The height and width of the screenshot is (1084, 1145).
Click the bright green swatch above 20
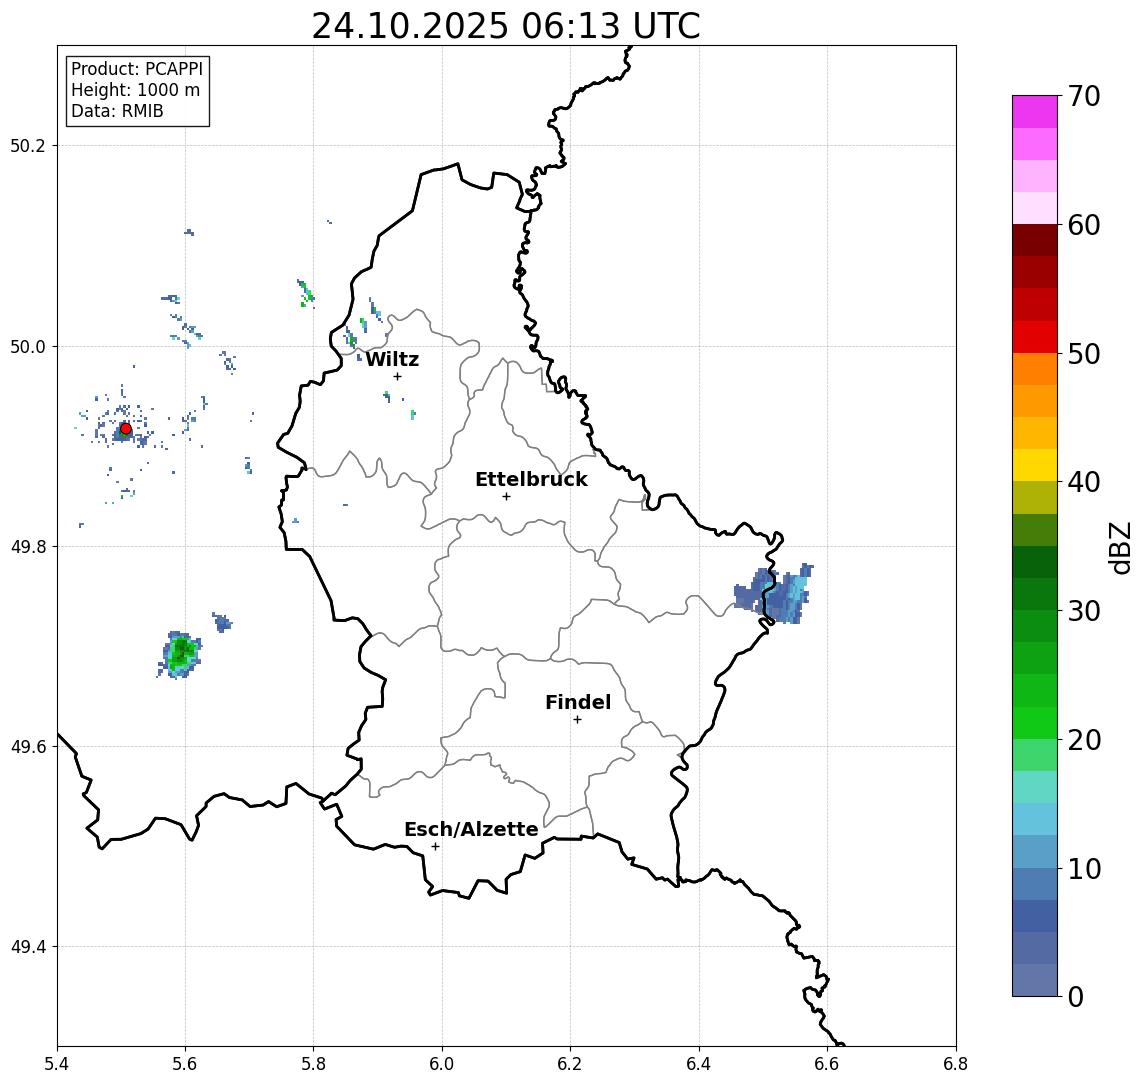[x=1035, y=723]
